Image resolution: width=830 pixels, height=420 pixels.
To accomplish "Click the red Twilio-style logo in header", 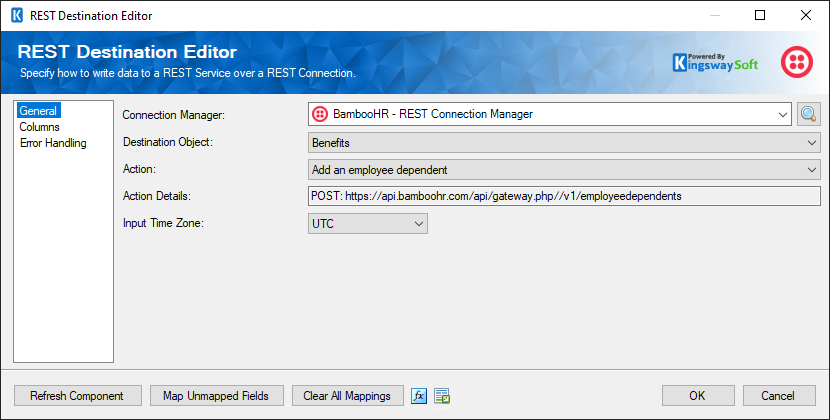I will (x=797, y=62).
